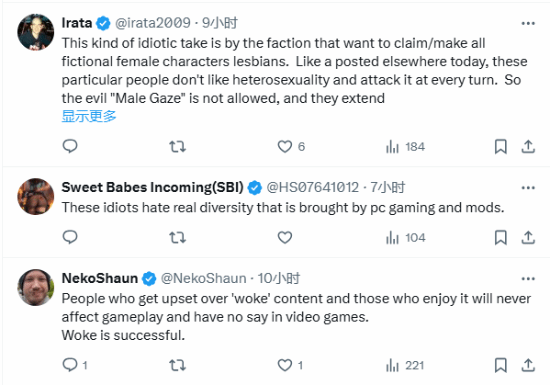Viewport: 550px width, 385px height.
Task: Open NekoShaun's profile name link
Action: (x=100, y=278)
